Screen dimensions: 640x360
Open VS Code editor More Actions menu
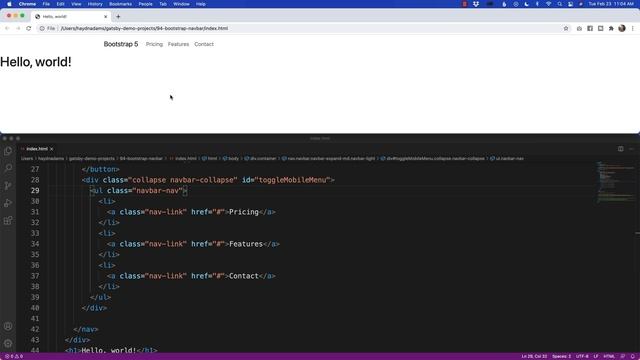[631, 149]
